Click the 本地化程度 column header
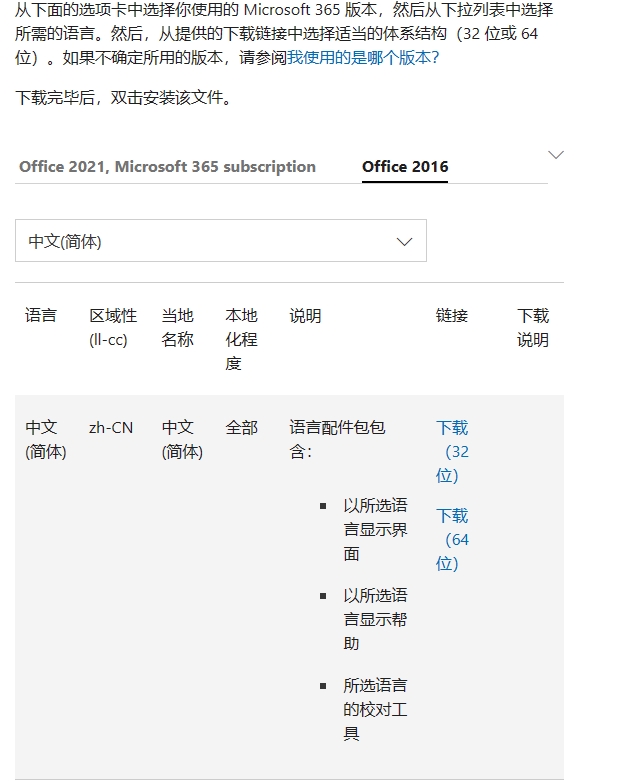 click(241, 339)
